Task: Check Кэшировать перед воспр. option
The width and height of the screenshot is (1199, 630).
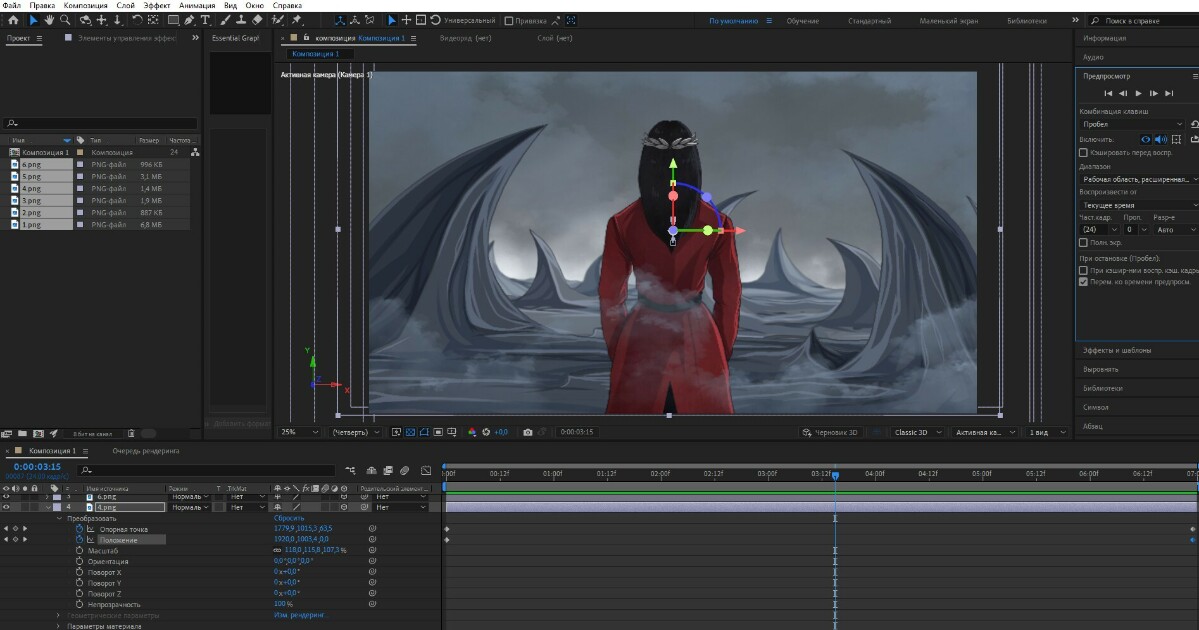Action: [x=1083, y=152]
